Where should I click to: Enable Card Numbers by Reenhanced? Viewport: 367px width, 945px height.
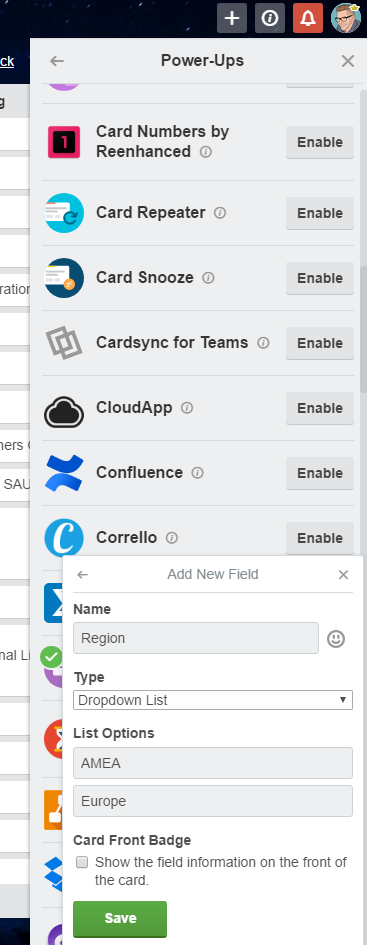click(x=320, y=143)
